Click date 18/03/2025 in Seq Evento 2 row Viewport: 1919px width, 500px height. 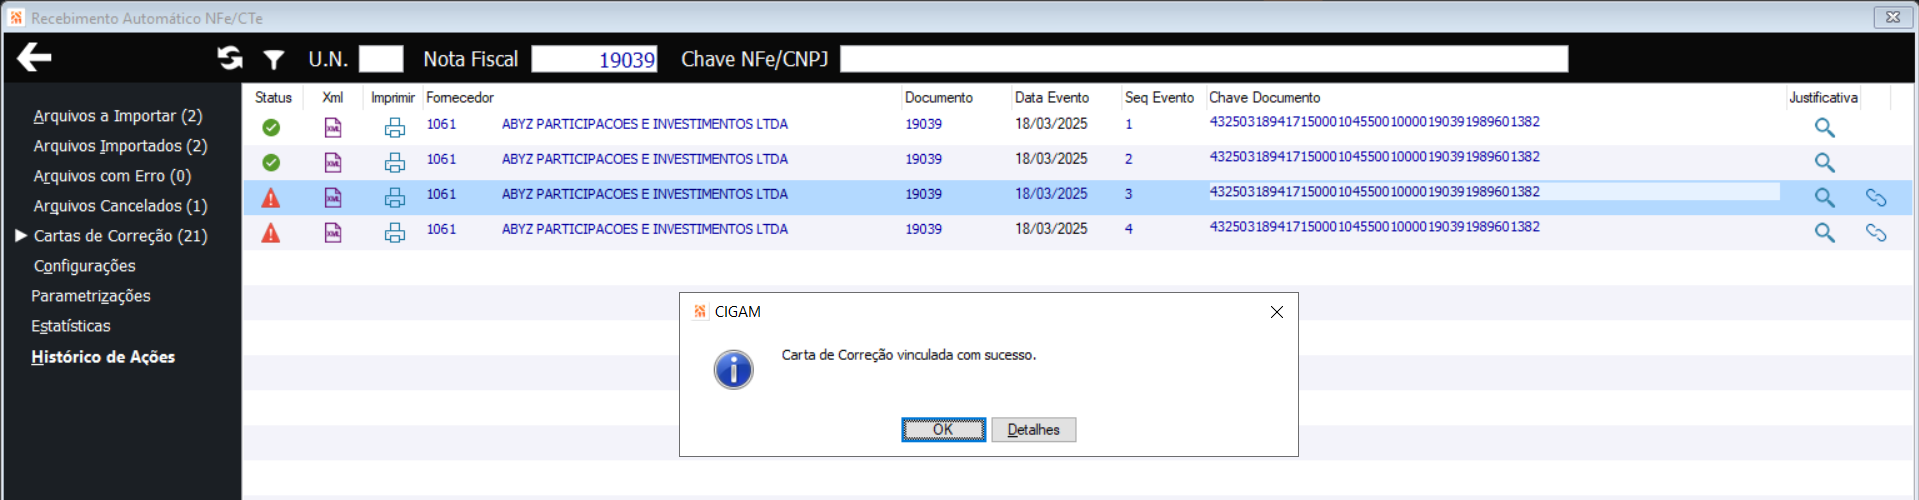1051,159
